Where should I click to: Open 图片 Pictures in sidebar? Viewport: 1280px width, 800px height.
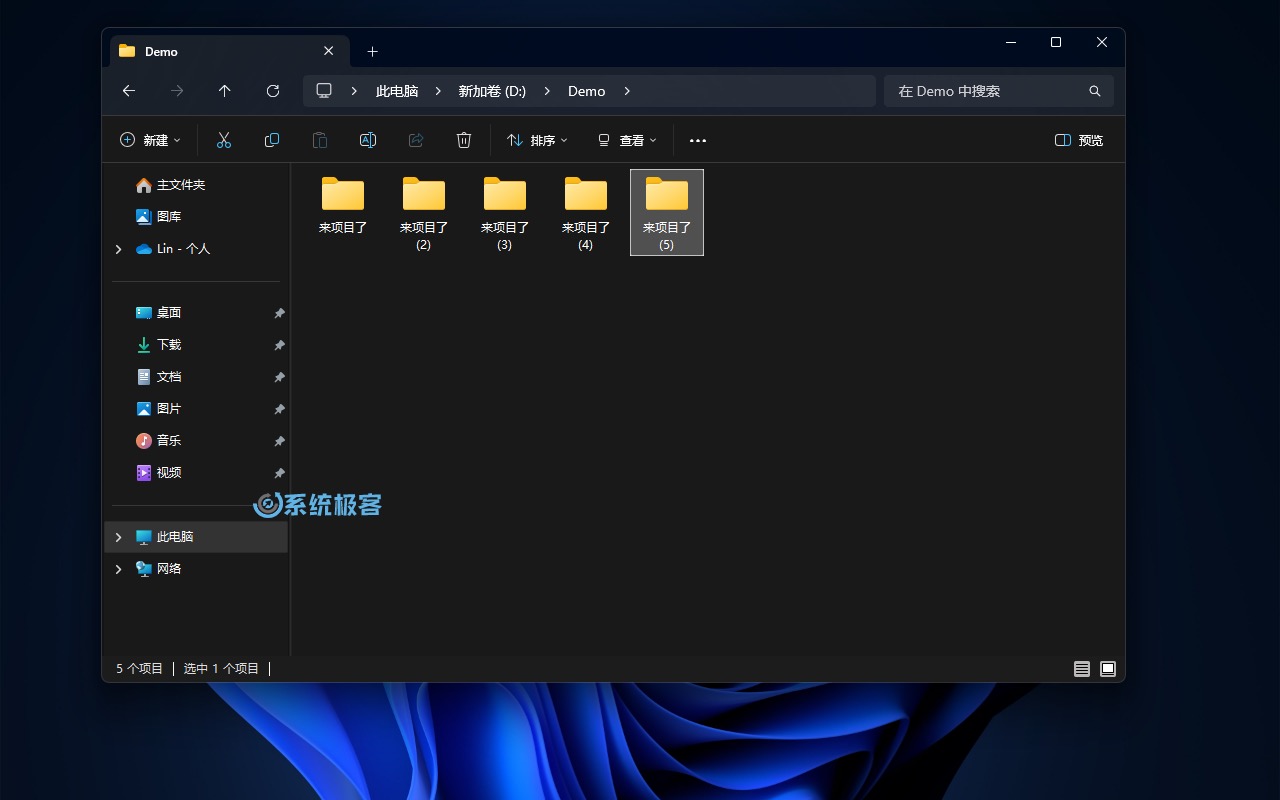click(158, 409)
